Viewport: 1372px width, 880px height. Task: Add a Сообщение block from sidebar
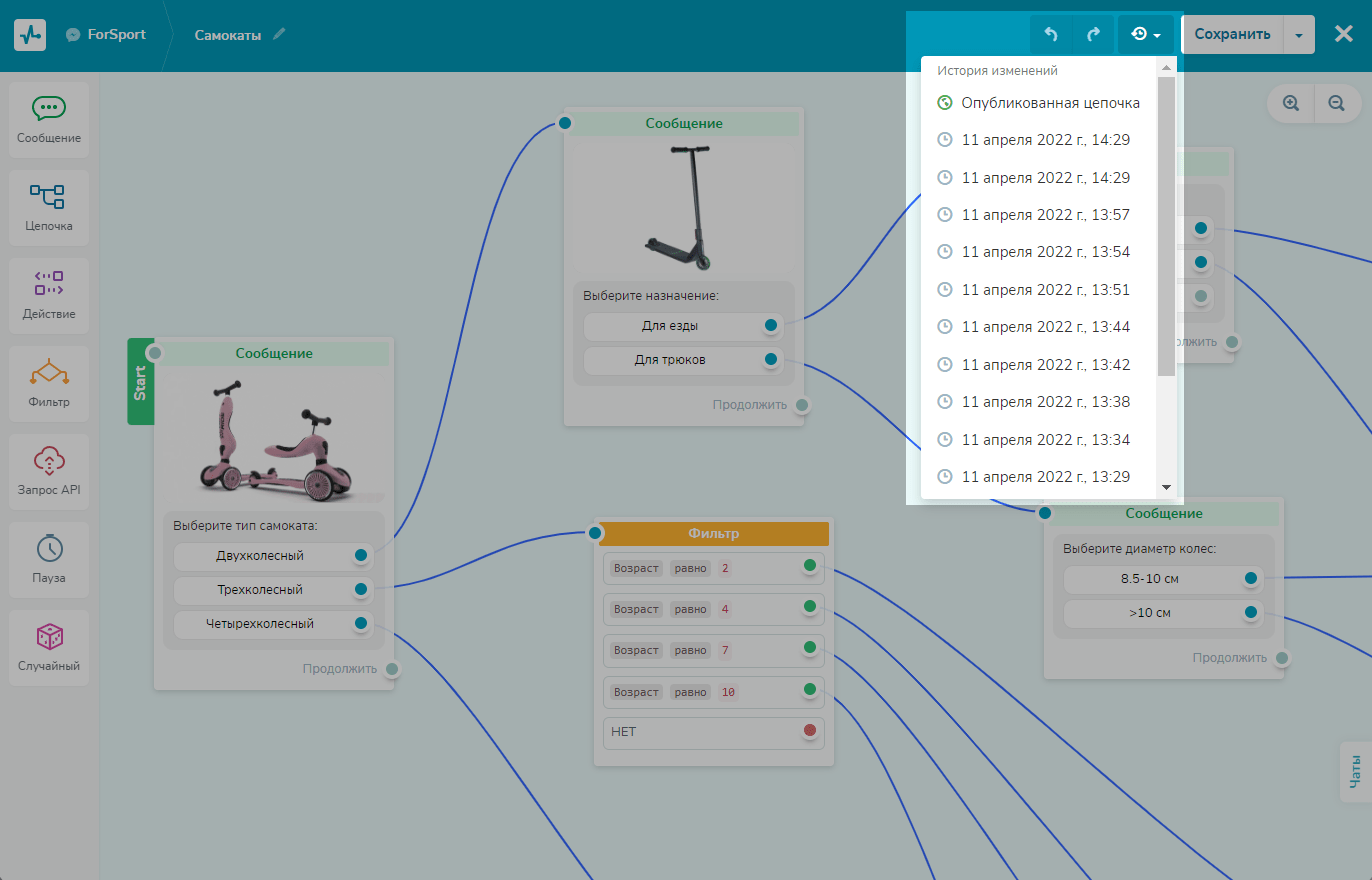(x=49, y=119)
